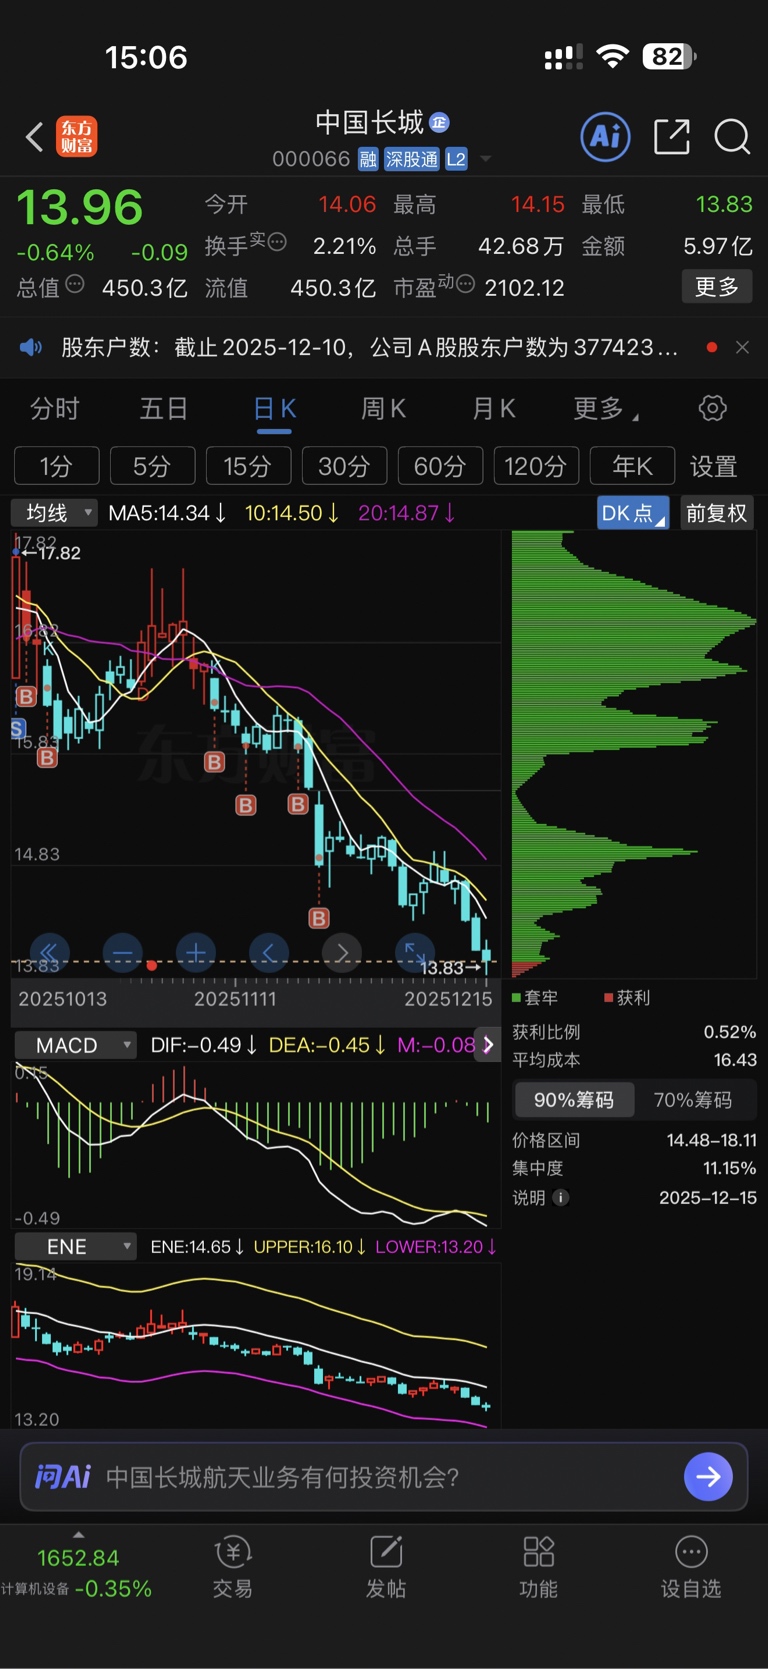Select the 70%筹码 toggle
Screen dimensions: 768x1669
(693, 1100)
